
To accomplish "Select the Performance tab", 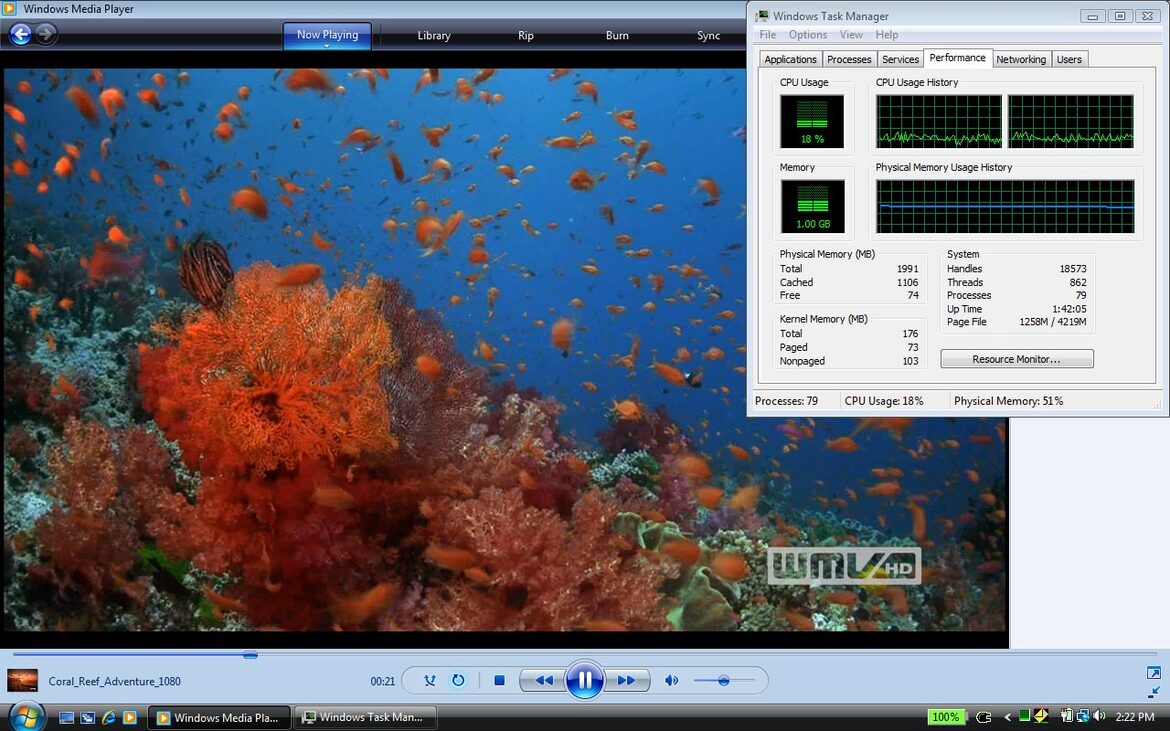I will [957, 58].
